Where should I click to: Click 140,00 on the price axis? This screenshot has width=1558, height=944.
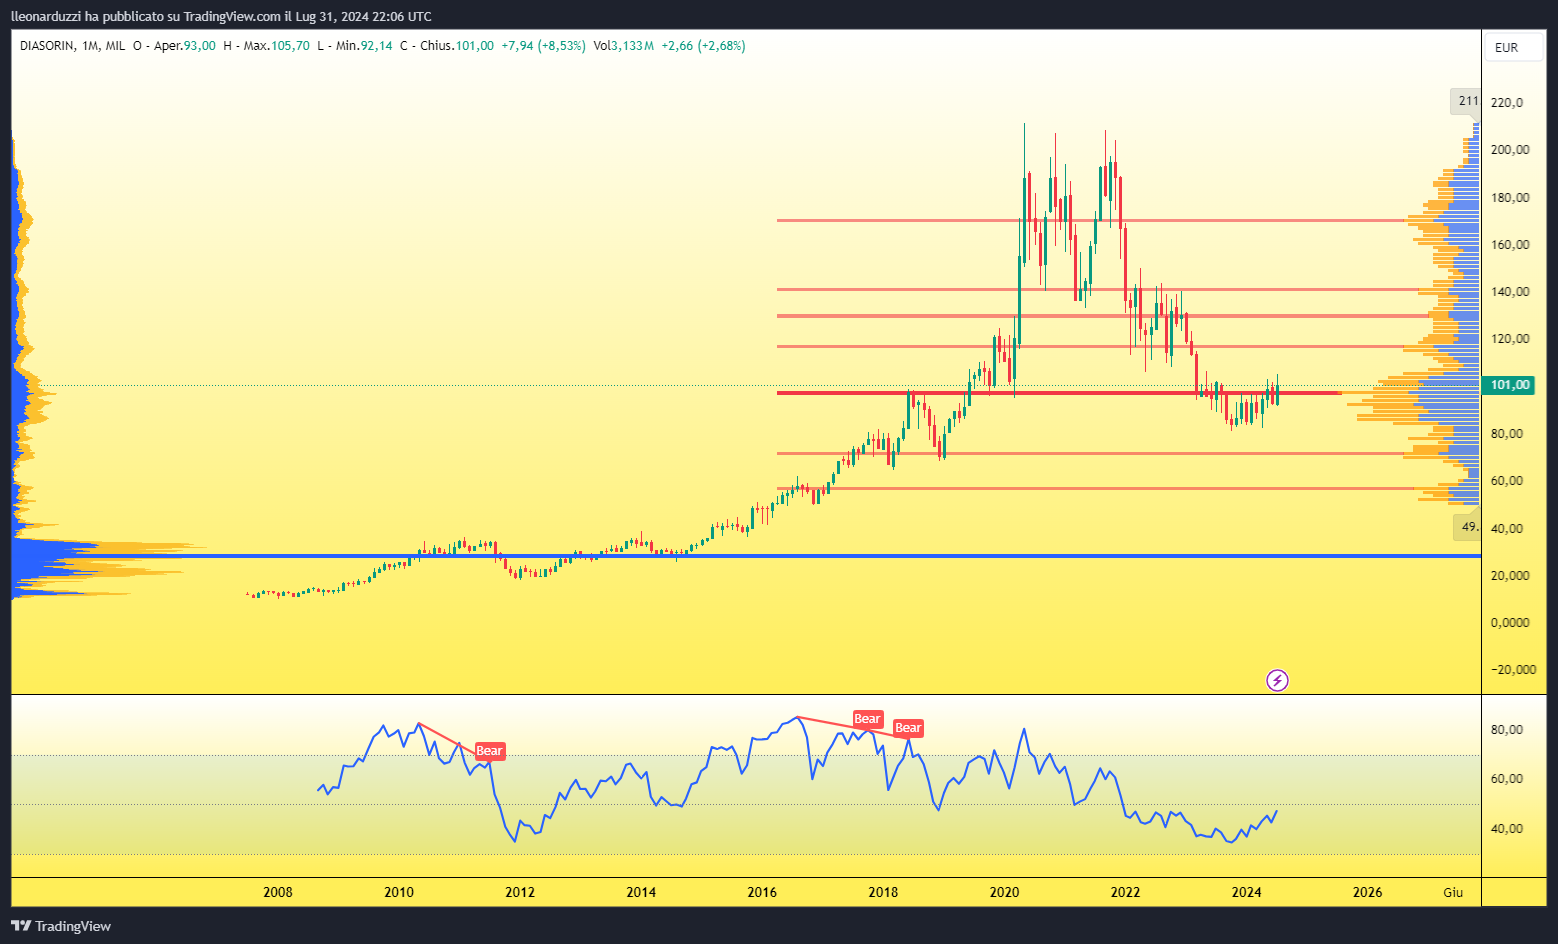(1510, 292)
